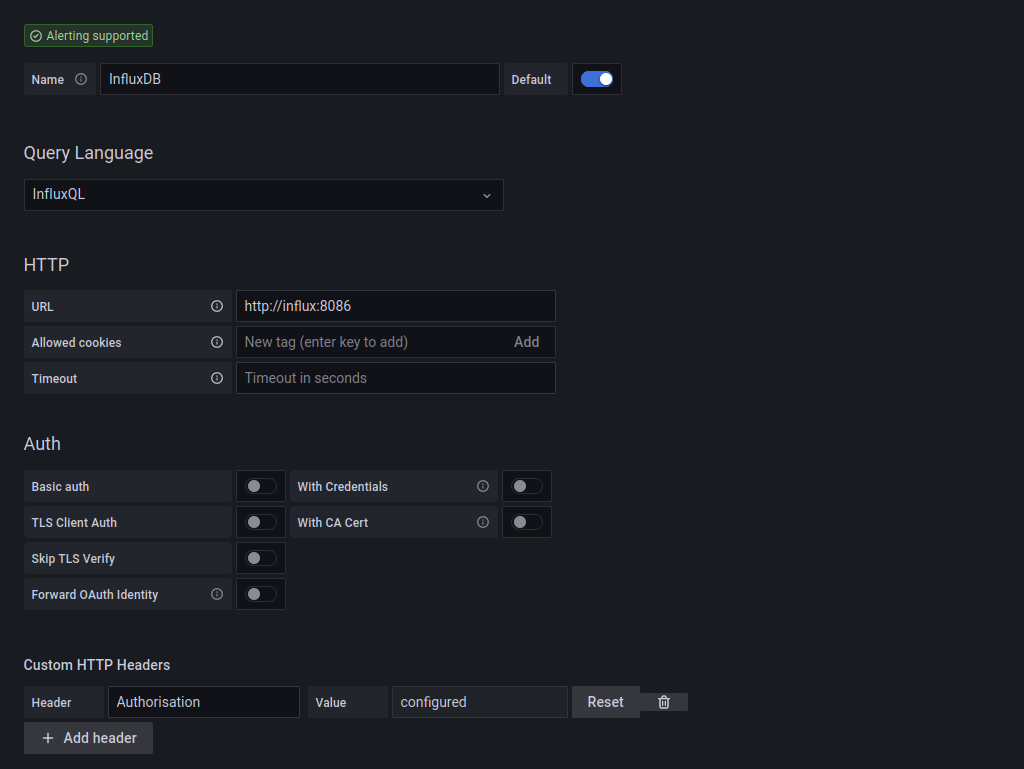Focus the URL input field
Image resolution: width=1024 pixels, height=769 pixels.
point(396,306)
